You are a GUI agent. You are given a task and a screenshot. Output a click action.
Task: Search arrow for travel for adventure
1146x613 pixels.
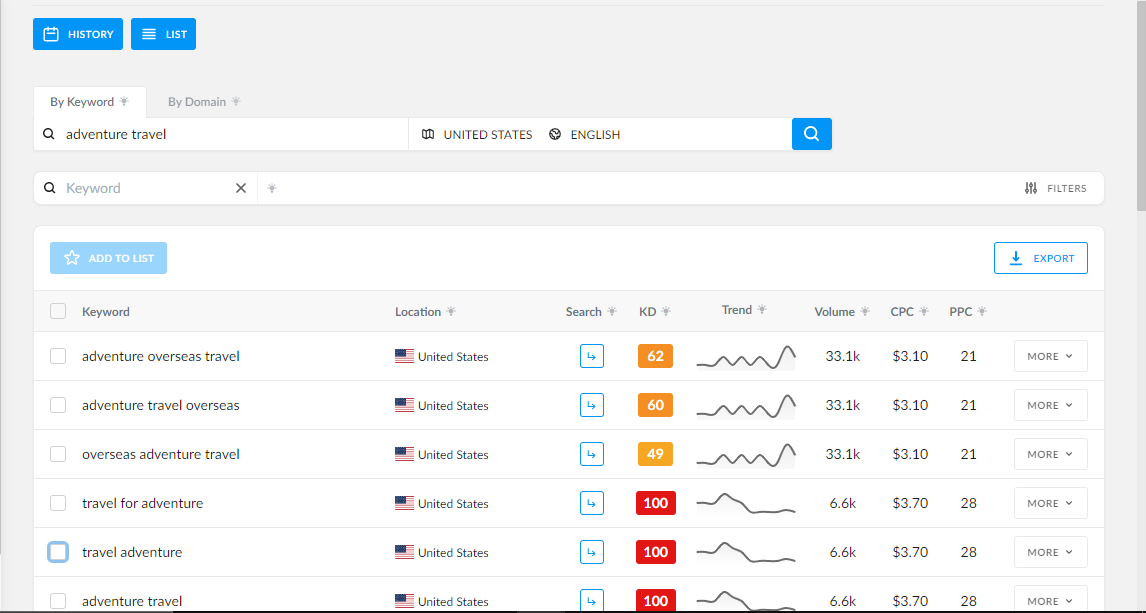pos(592,503)
